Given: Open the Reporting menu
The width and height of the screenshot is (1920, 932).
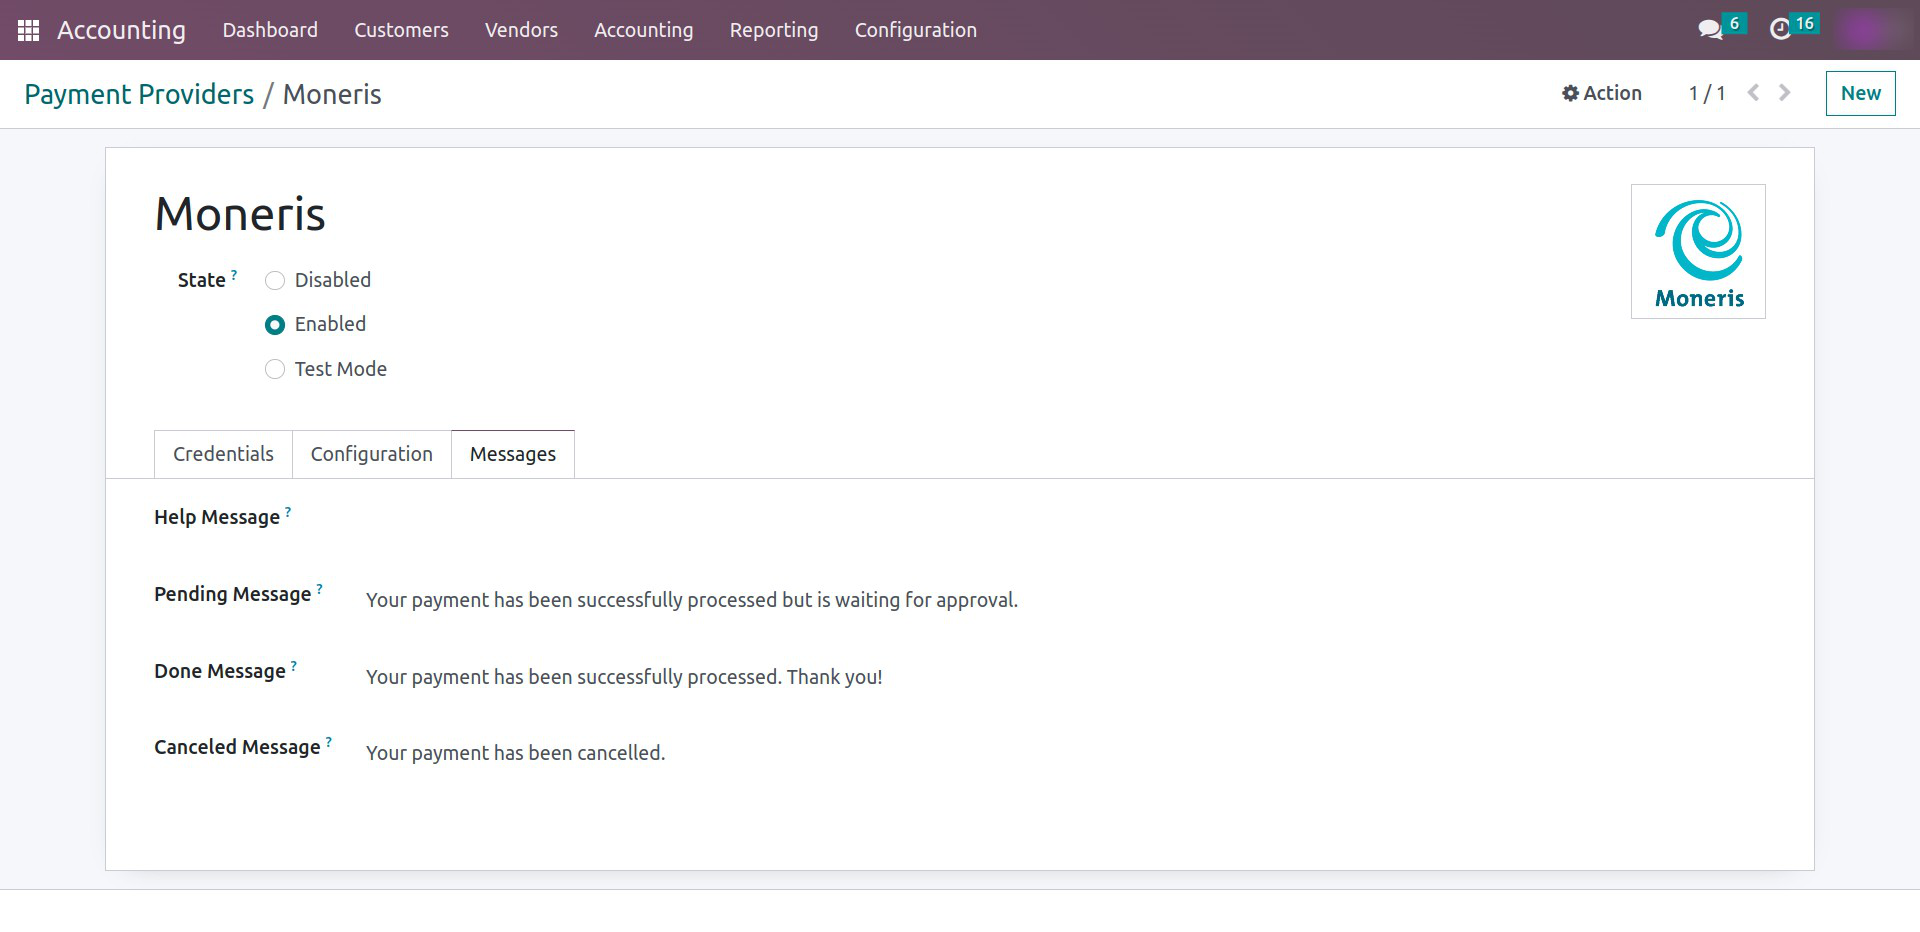Looking at the screenshot, I should 773,30.
